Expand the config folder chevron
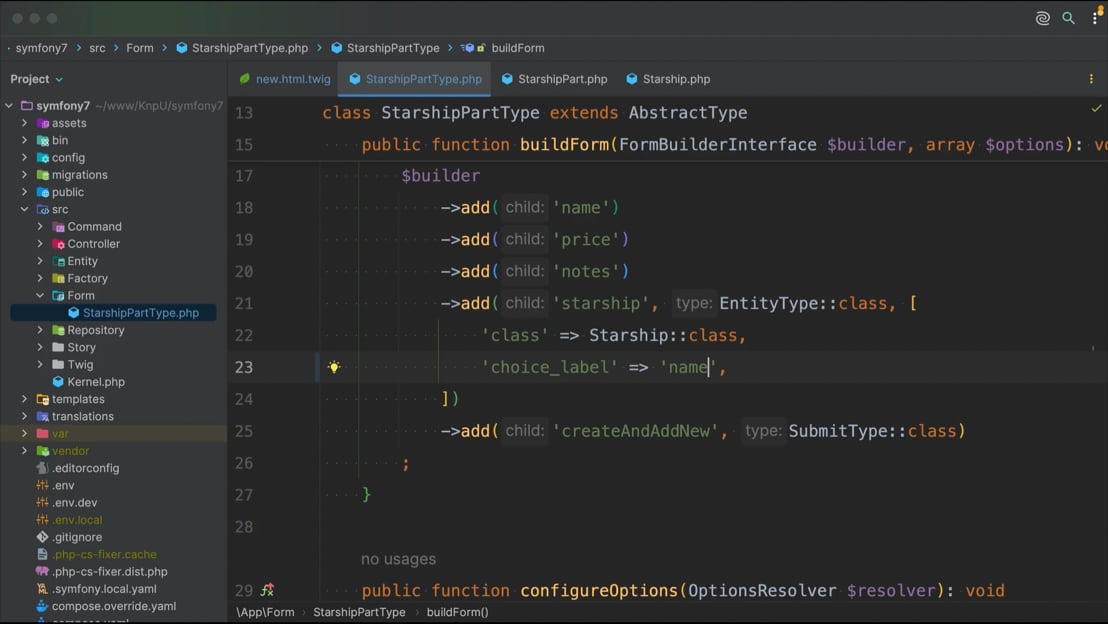Viewport: 1108px width, 624px height. tap(25, 158)
